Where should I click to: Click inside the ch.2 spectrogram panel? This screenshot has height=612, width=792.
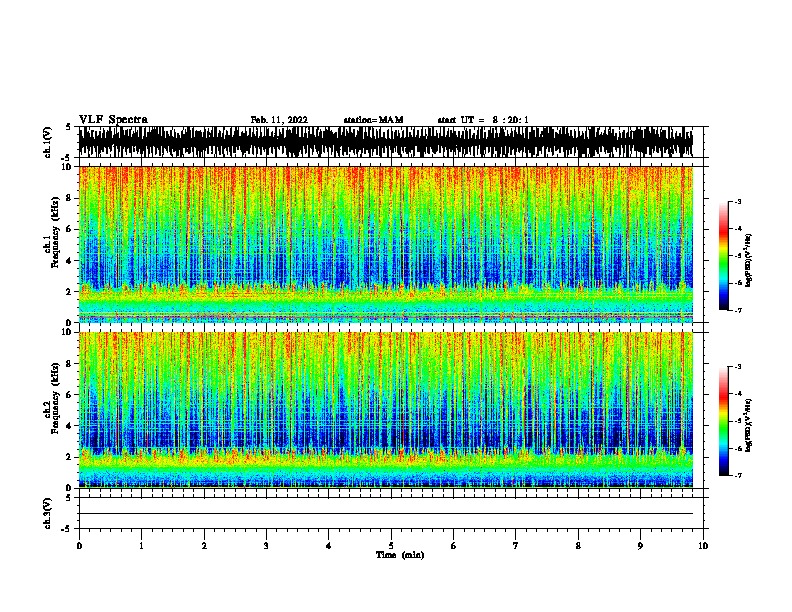(386, 410)
